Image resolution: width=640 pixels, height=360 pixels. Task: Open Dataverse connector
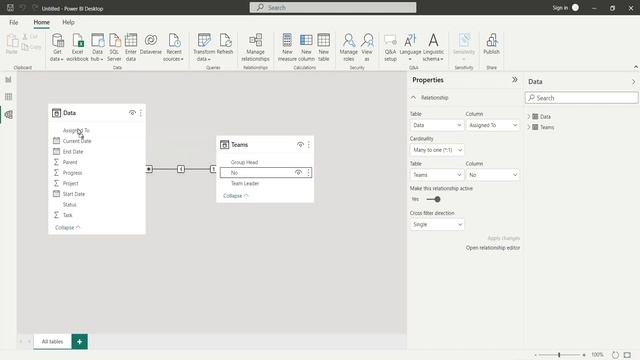coord(151,44)
